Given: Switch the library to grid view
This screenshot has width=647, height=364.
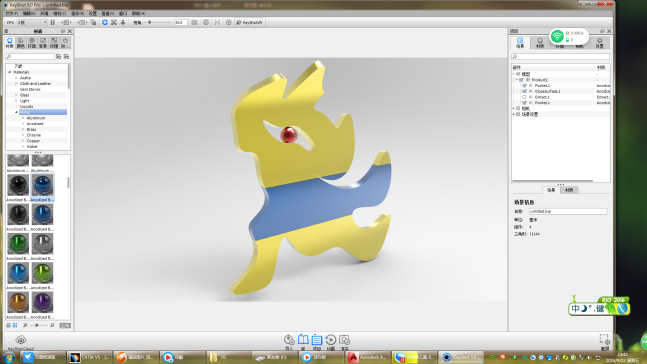Looking at the screenshot, I should (x=15, y=326).
